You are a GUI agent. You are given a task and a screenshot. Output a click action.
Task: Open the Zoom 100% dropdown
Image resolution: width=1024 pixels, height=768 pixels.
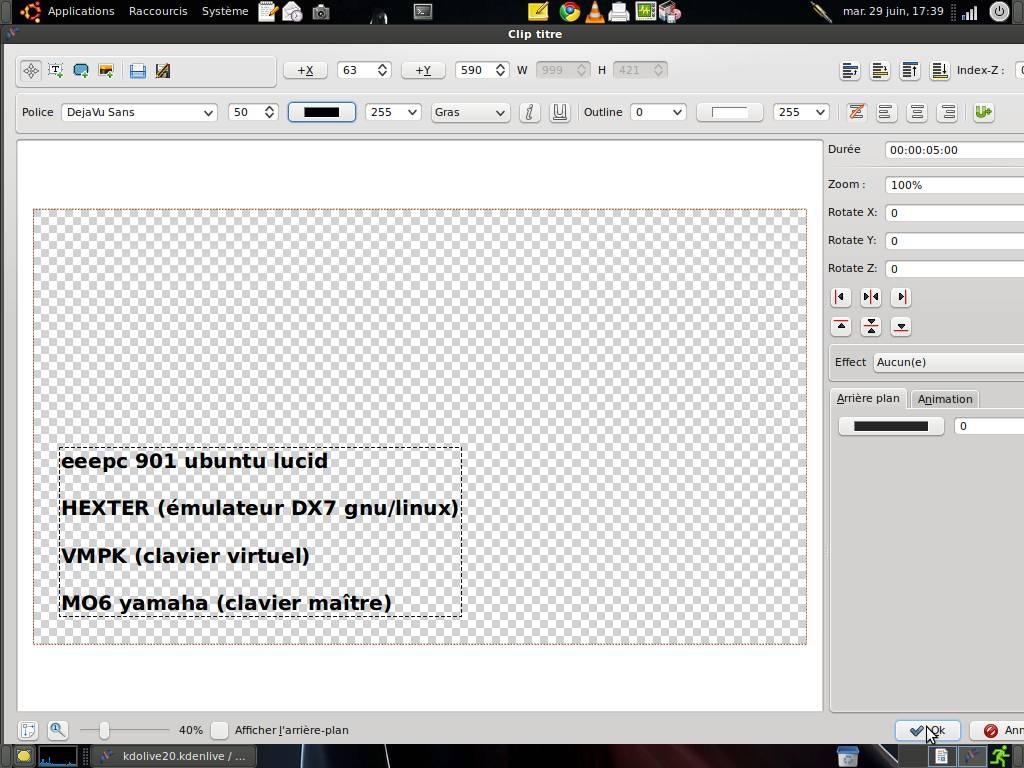point(954,185)
